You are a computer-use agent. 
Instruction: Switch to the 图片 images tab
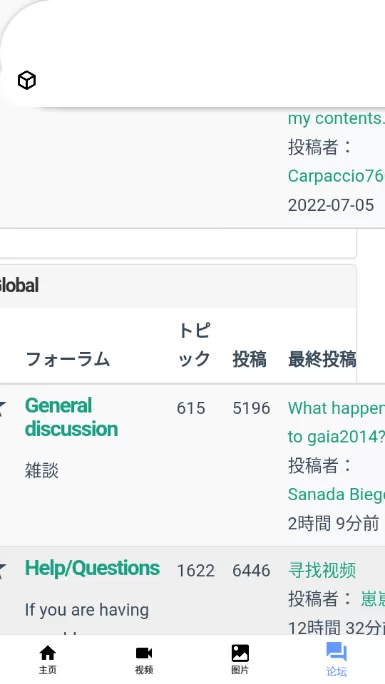240,659
